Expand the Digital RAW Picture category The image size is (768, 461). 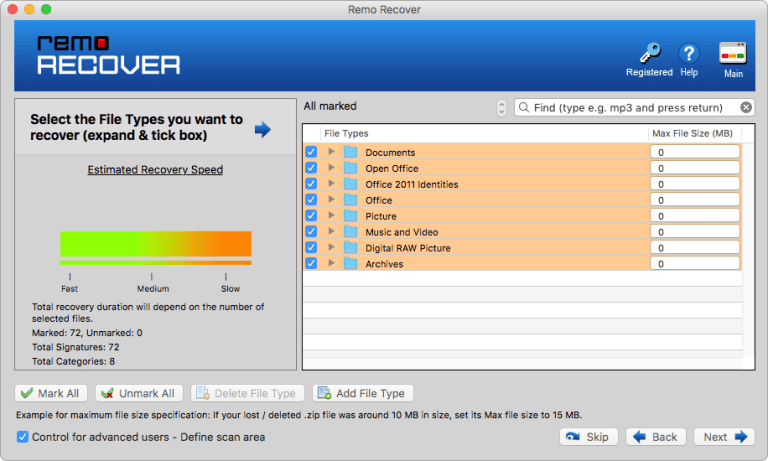point(331,248)
